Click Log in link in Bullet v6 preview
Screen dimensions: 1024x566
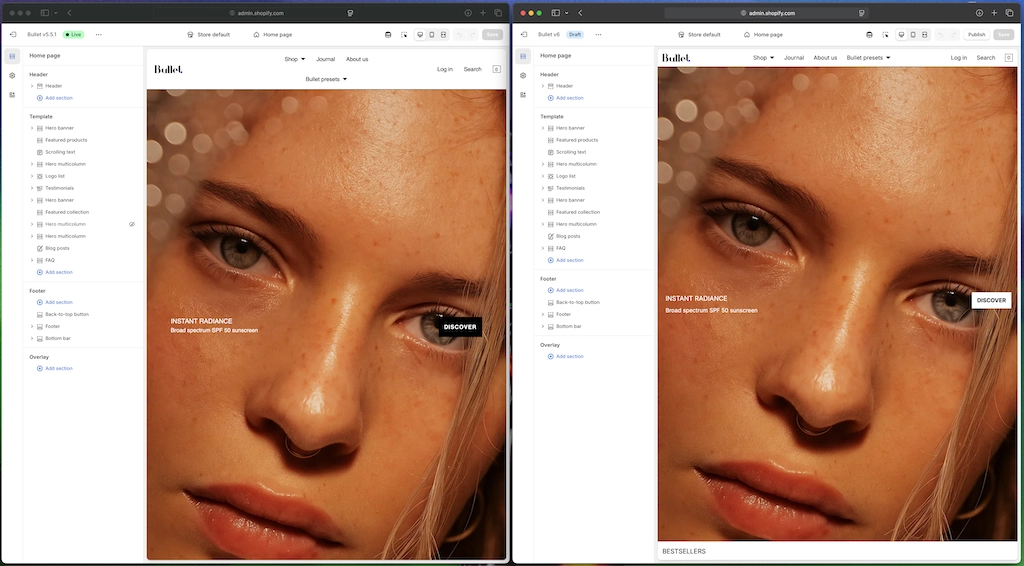coord(959,58)
